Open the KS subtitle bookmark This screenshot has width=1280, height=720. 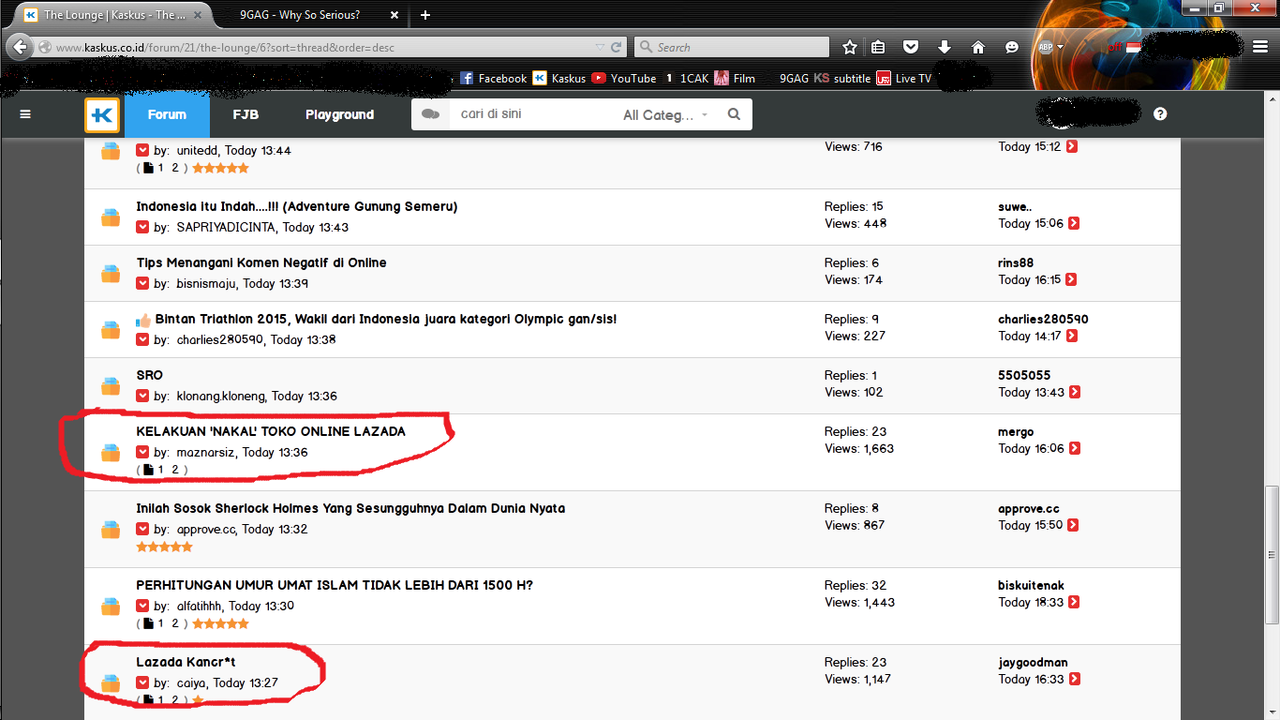[842, 78]
